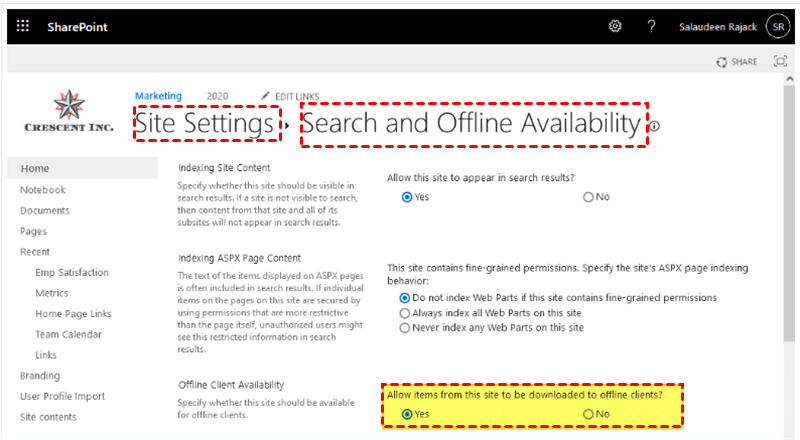The image size is (800, 440).
Task: Go to the Site Settings breadcrumb
Action: pos(205,124)
